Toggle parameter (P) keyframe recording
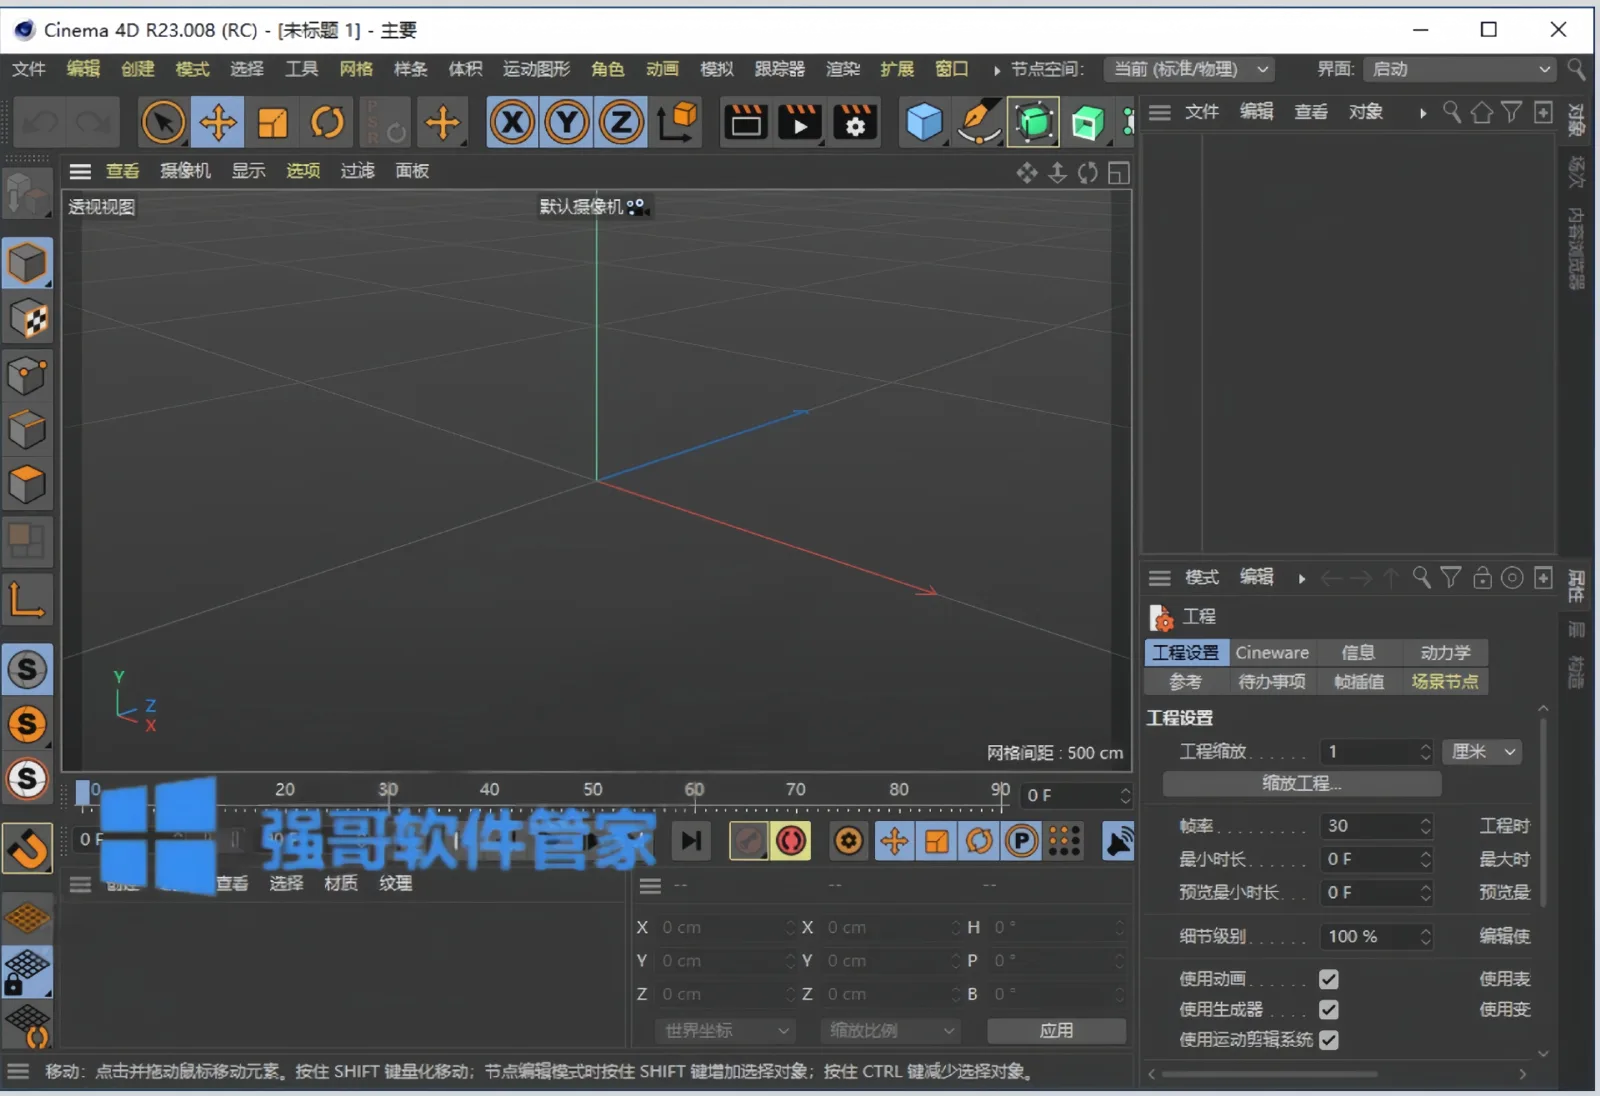 (x=1022, y=841)
